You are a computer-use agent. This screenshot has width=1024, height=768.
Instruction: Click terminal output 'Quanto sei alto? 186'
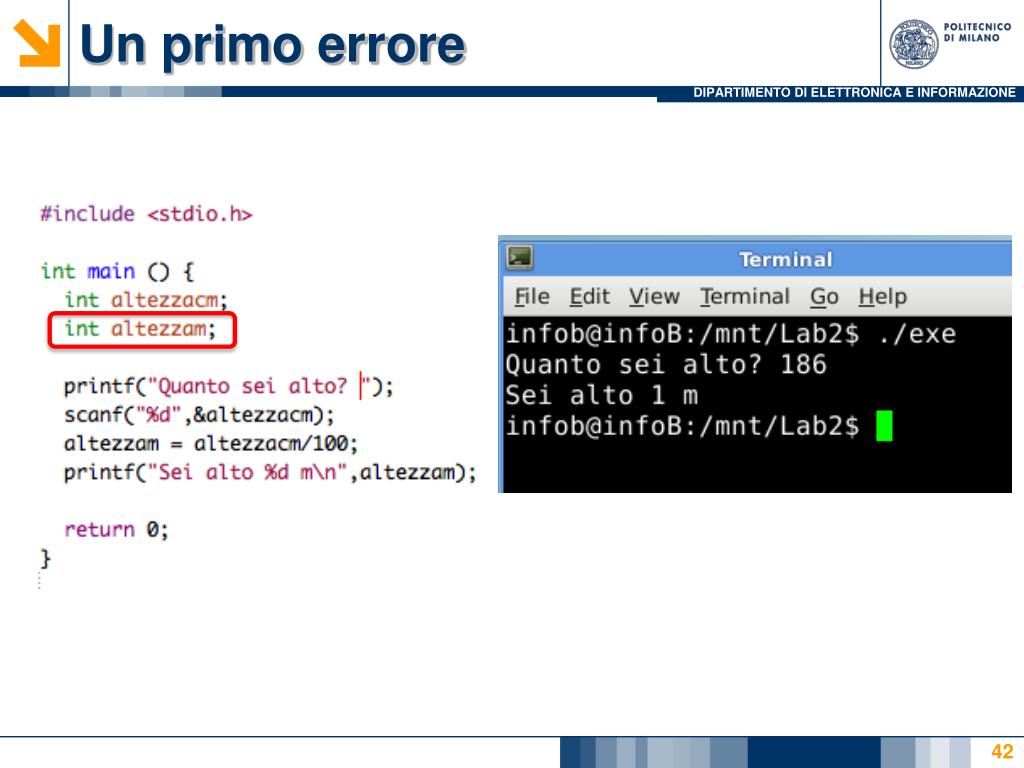pyautogui.click(x=666, y=364)
